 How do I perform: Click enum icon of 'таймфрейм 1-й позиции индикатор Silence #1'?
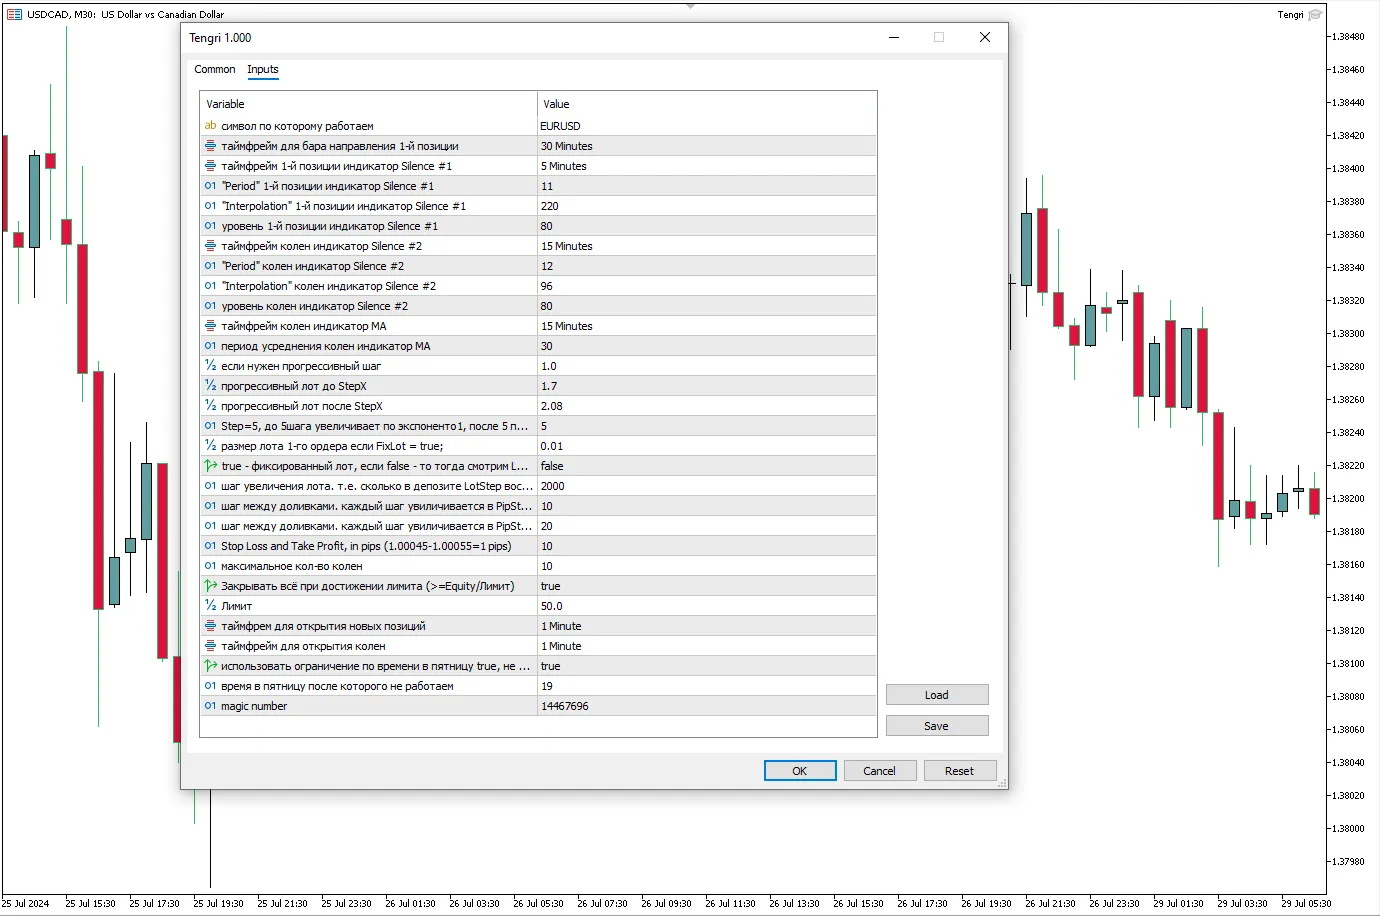(x=210, y=166)
